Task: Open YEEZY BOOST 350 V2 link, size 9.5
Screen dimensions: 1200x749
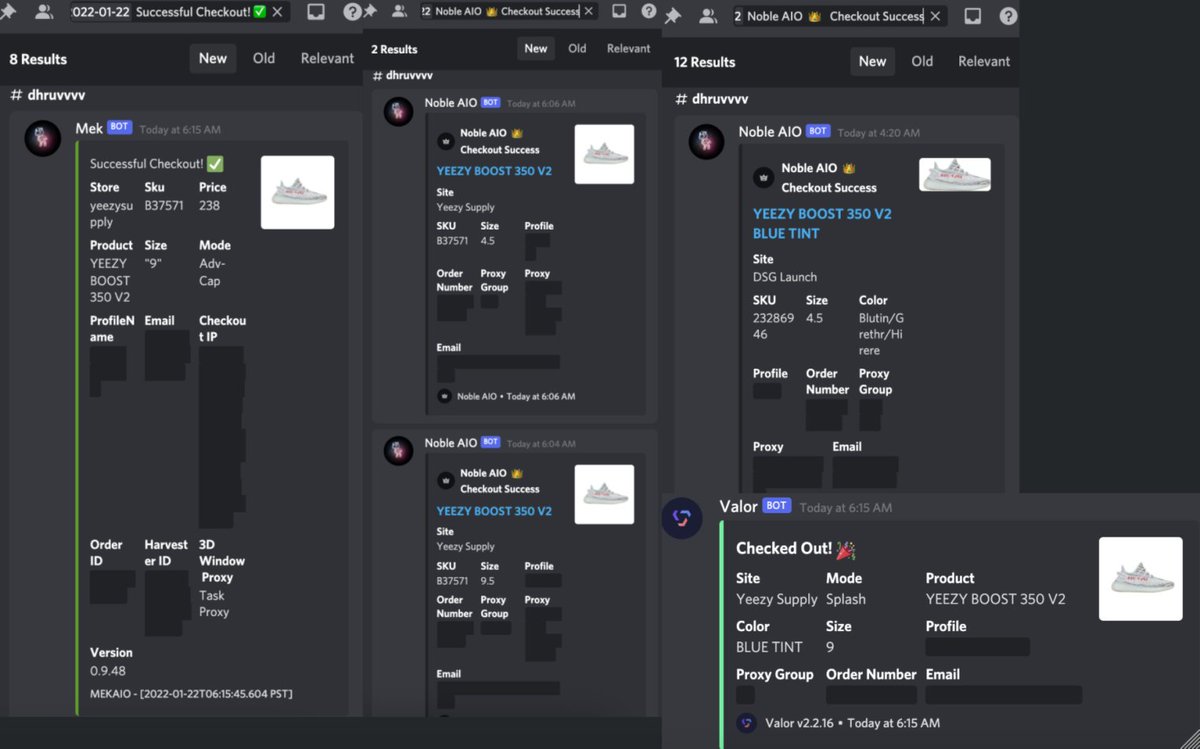Action: [494, 511]
